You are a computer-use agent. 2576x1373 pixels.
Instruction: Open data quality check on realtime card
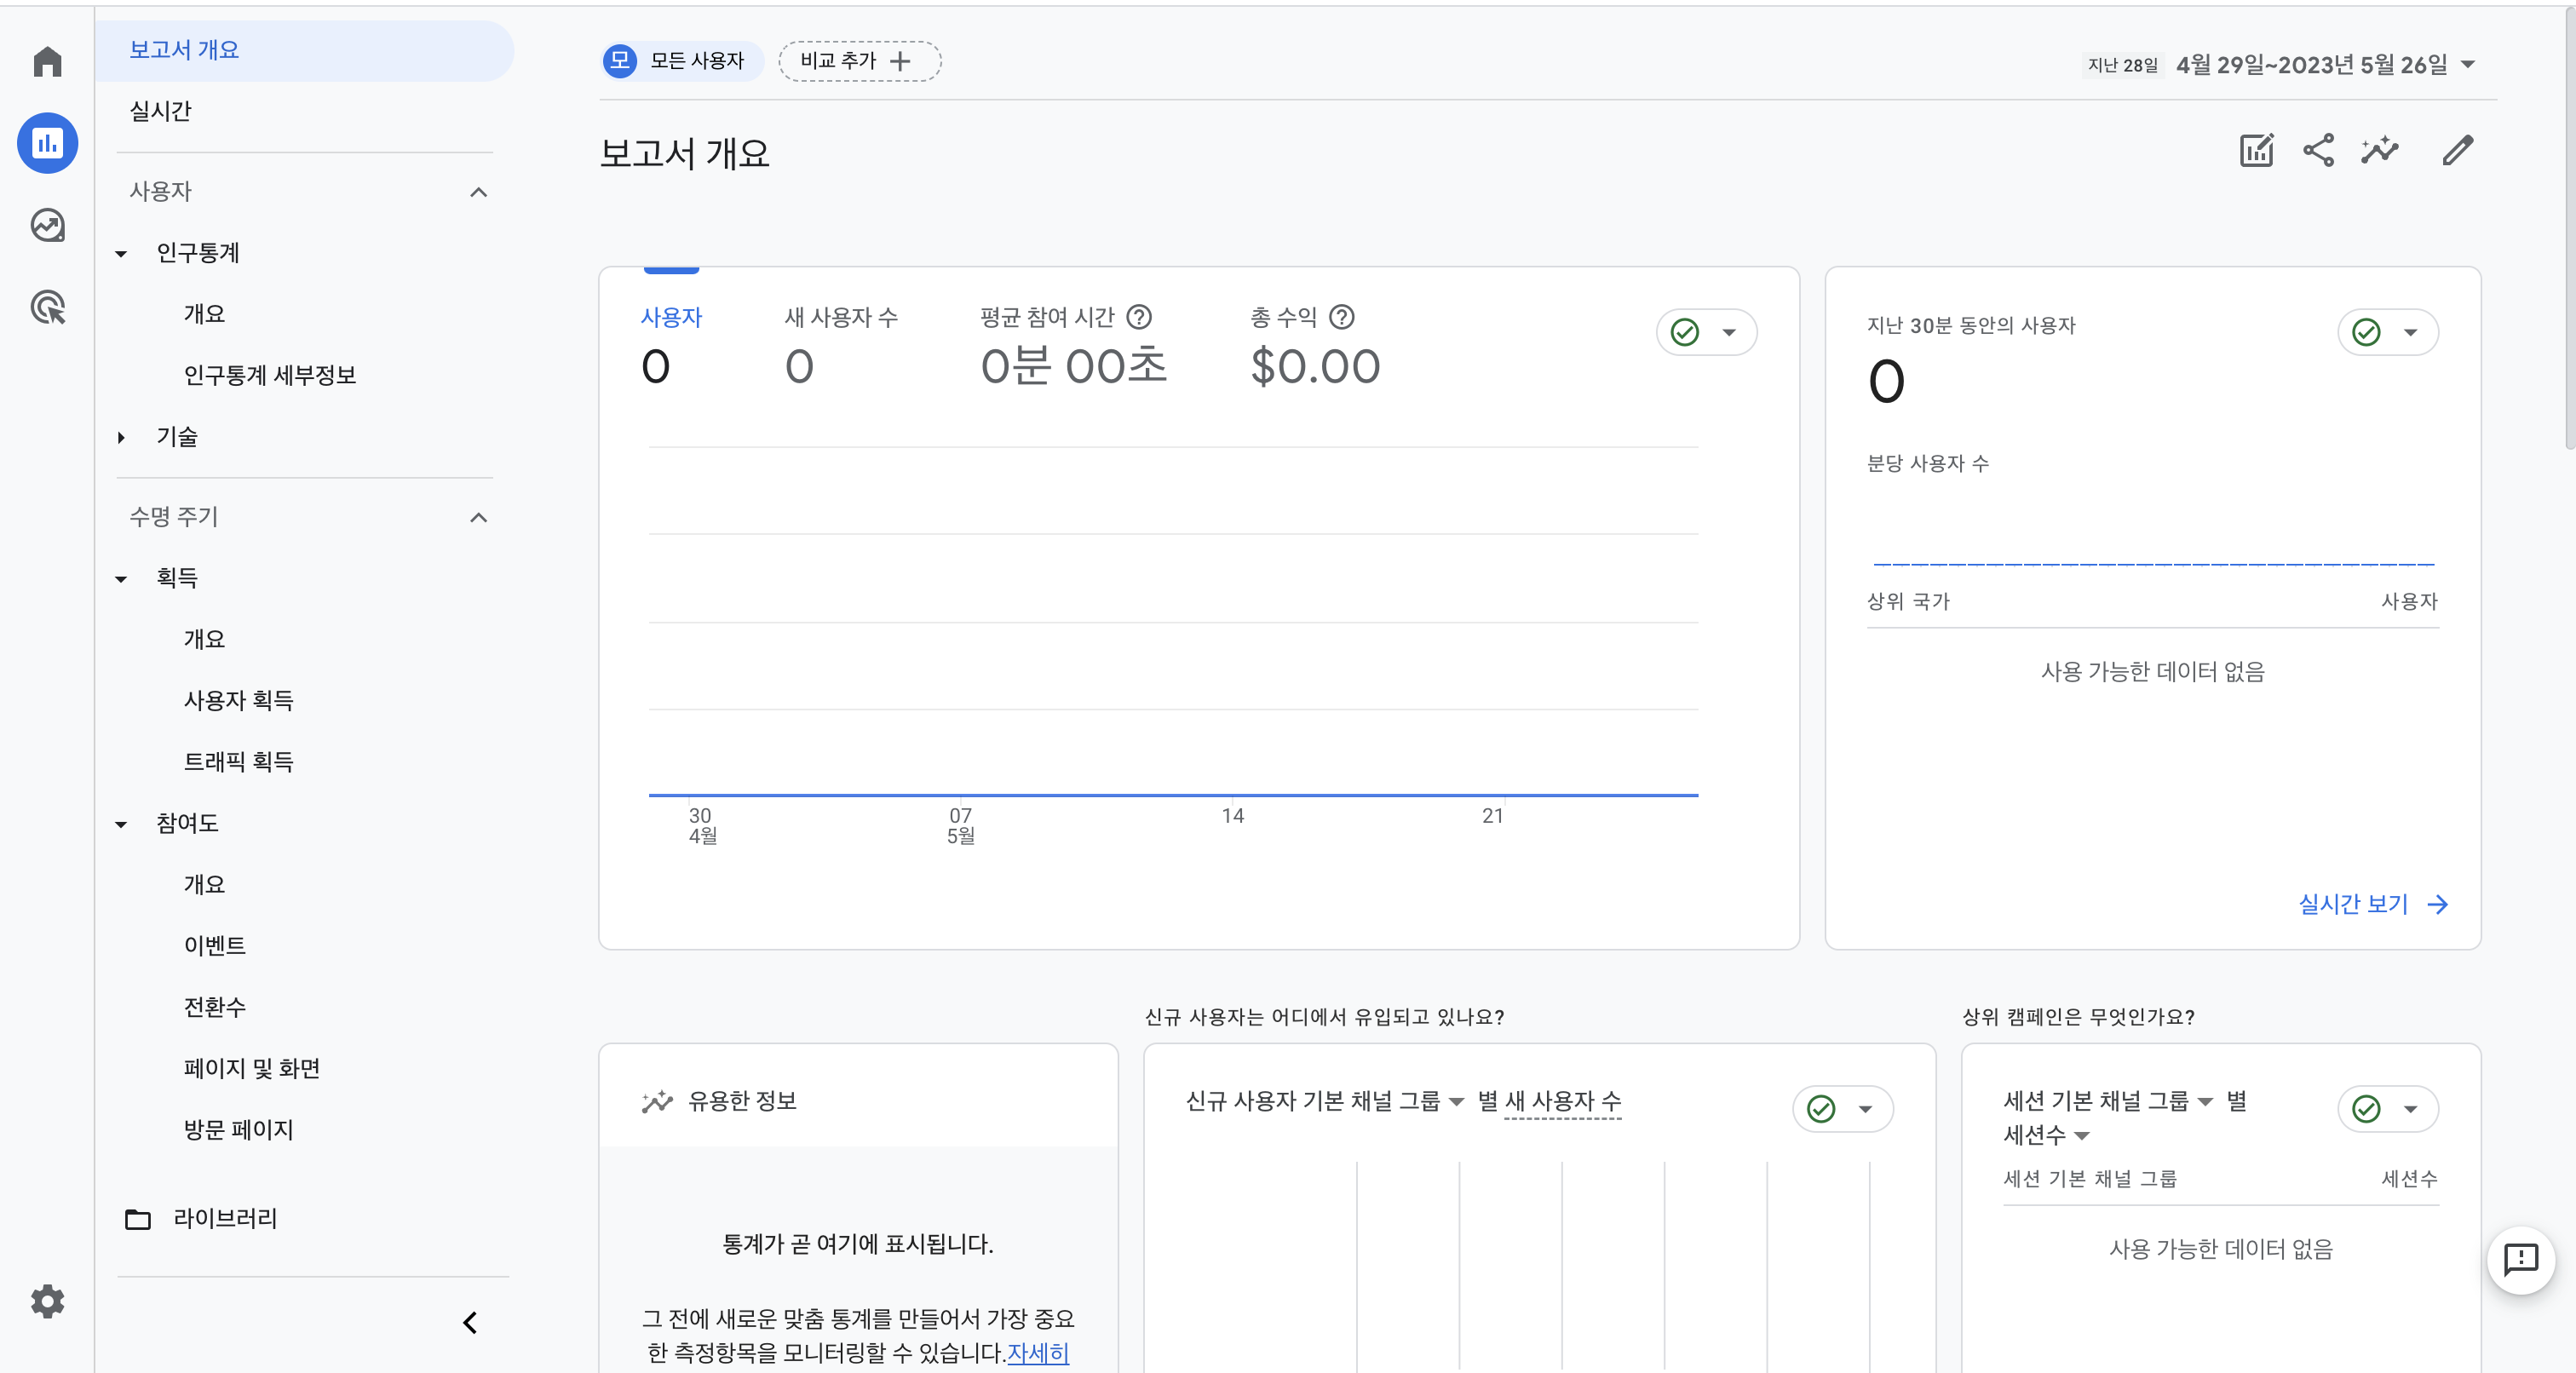click(2387, 332)
